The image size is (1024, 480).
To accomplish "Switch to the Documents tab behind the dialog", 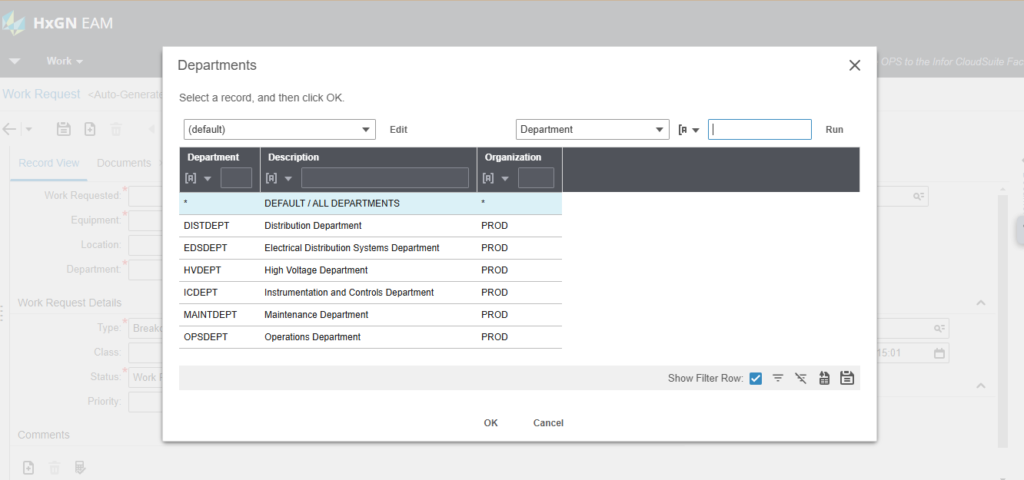I will coord(124,163).
